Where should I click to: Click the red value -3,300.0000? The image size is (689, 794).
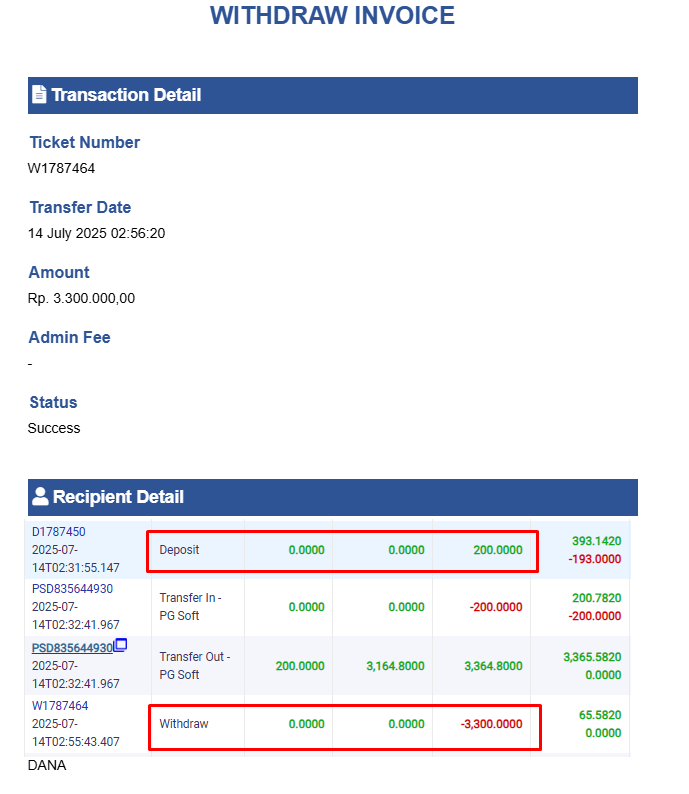coord(492,724)
